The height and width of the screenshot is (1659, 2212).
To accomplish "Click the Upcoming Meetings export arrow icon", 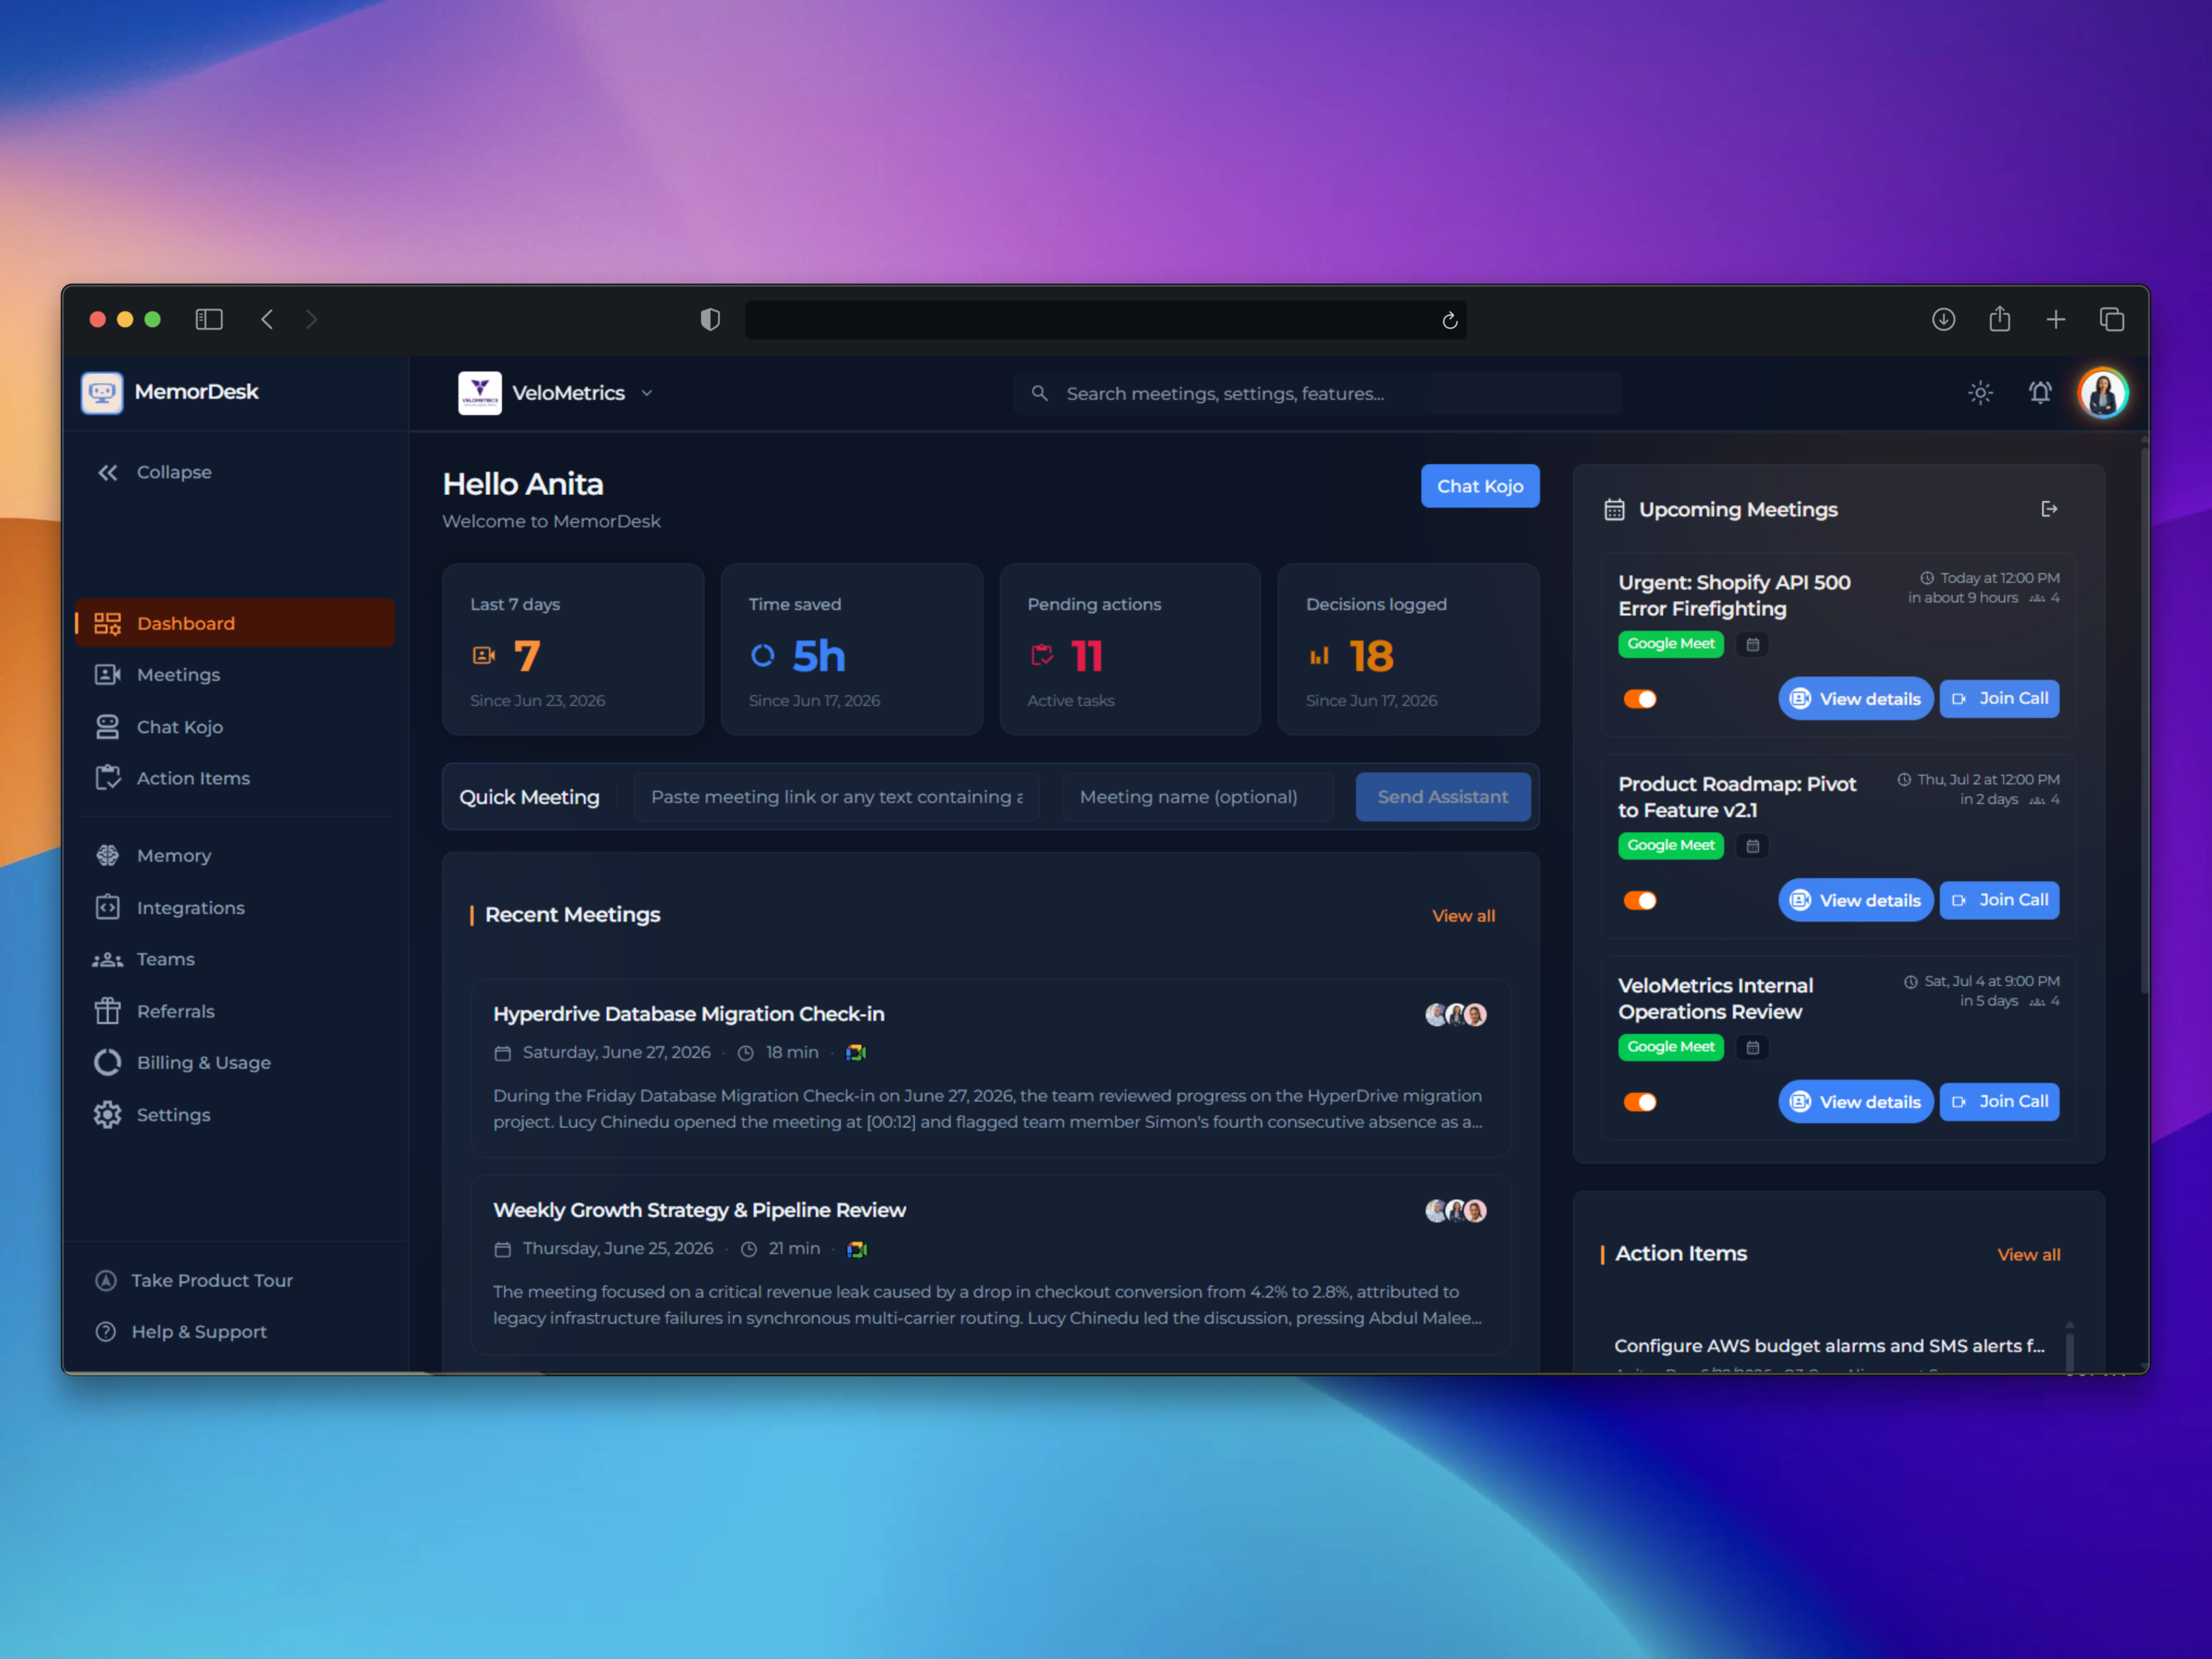I will pos(2049,509).
